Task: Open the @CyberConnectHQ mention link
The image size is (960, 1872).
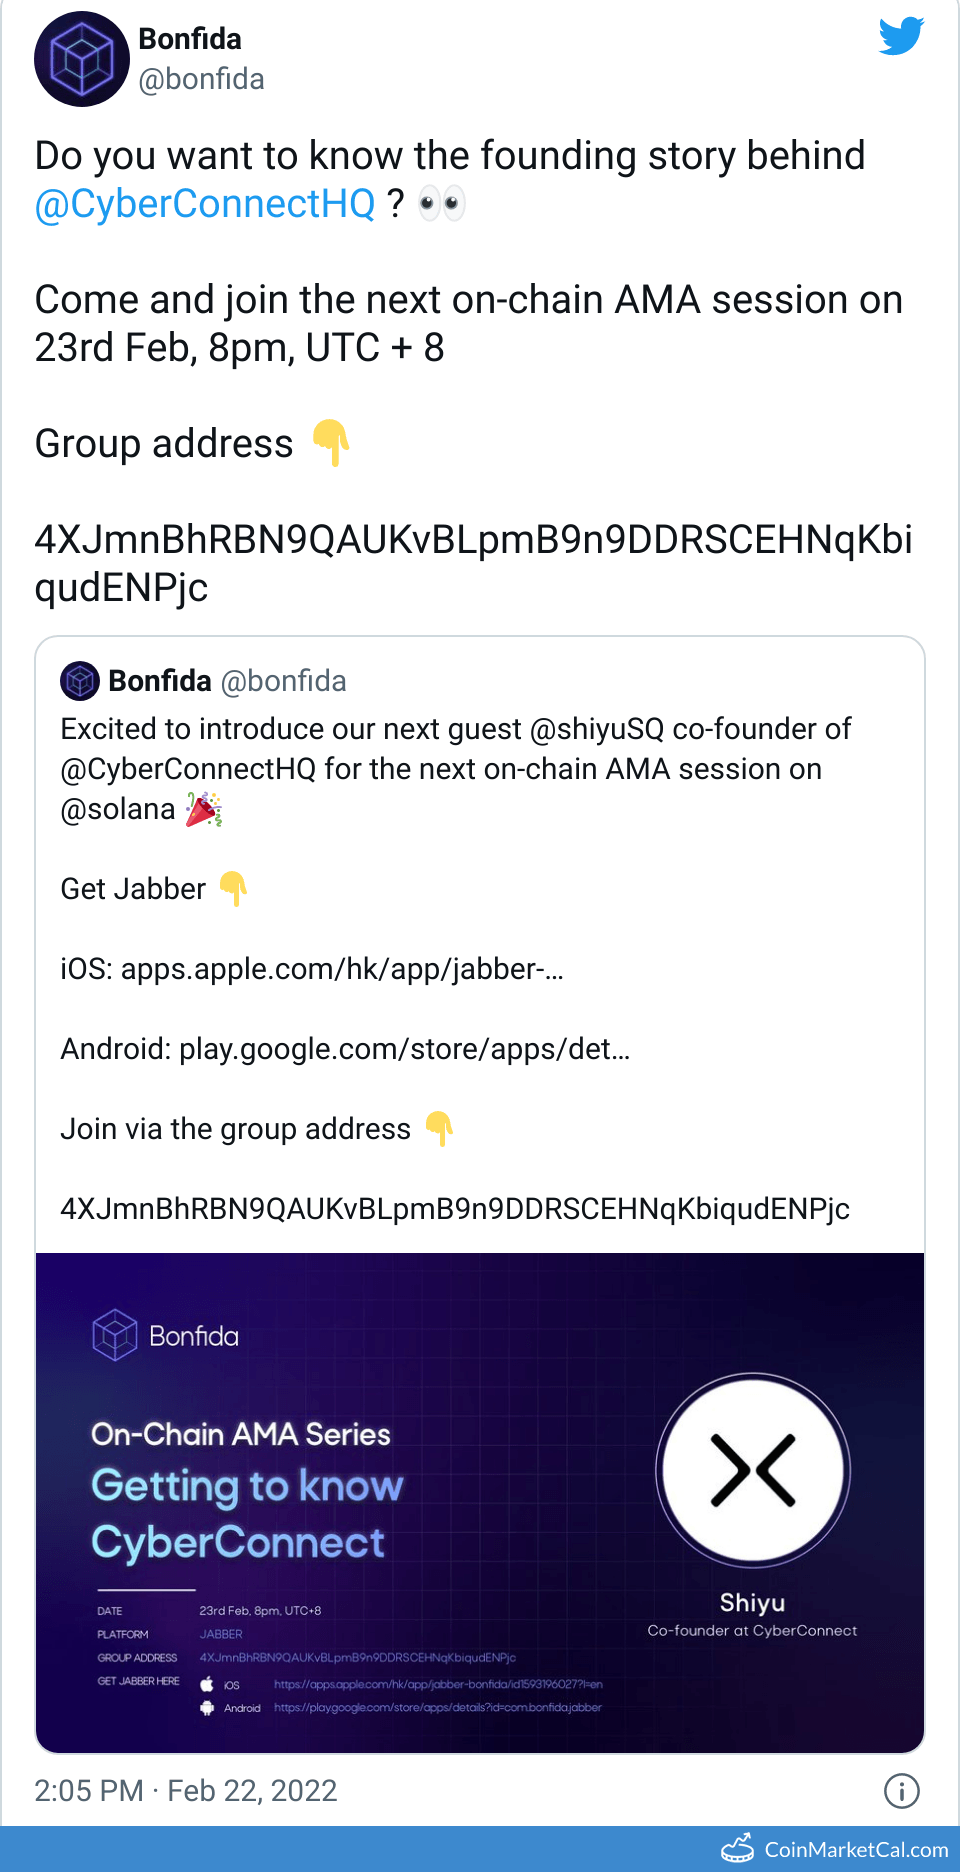Action: 205,204
